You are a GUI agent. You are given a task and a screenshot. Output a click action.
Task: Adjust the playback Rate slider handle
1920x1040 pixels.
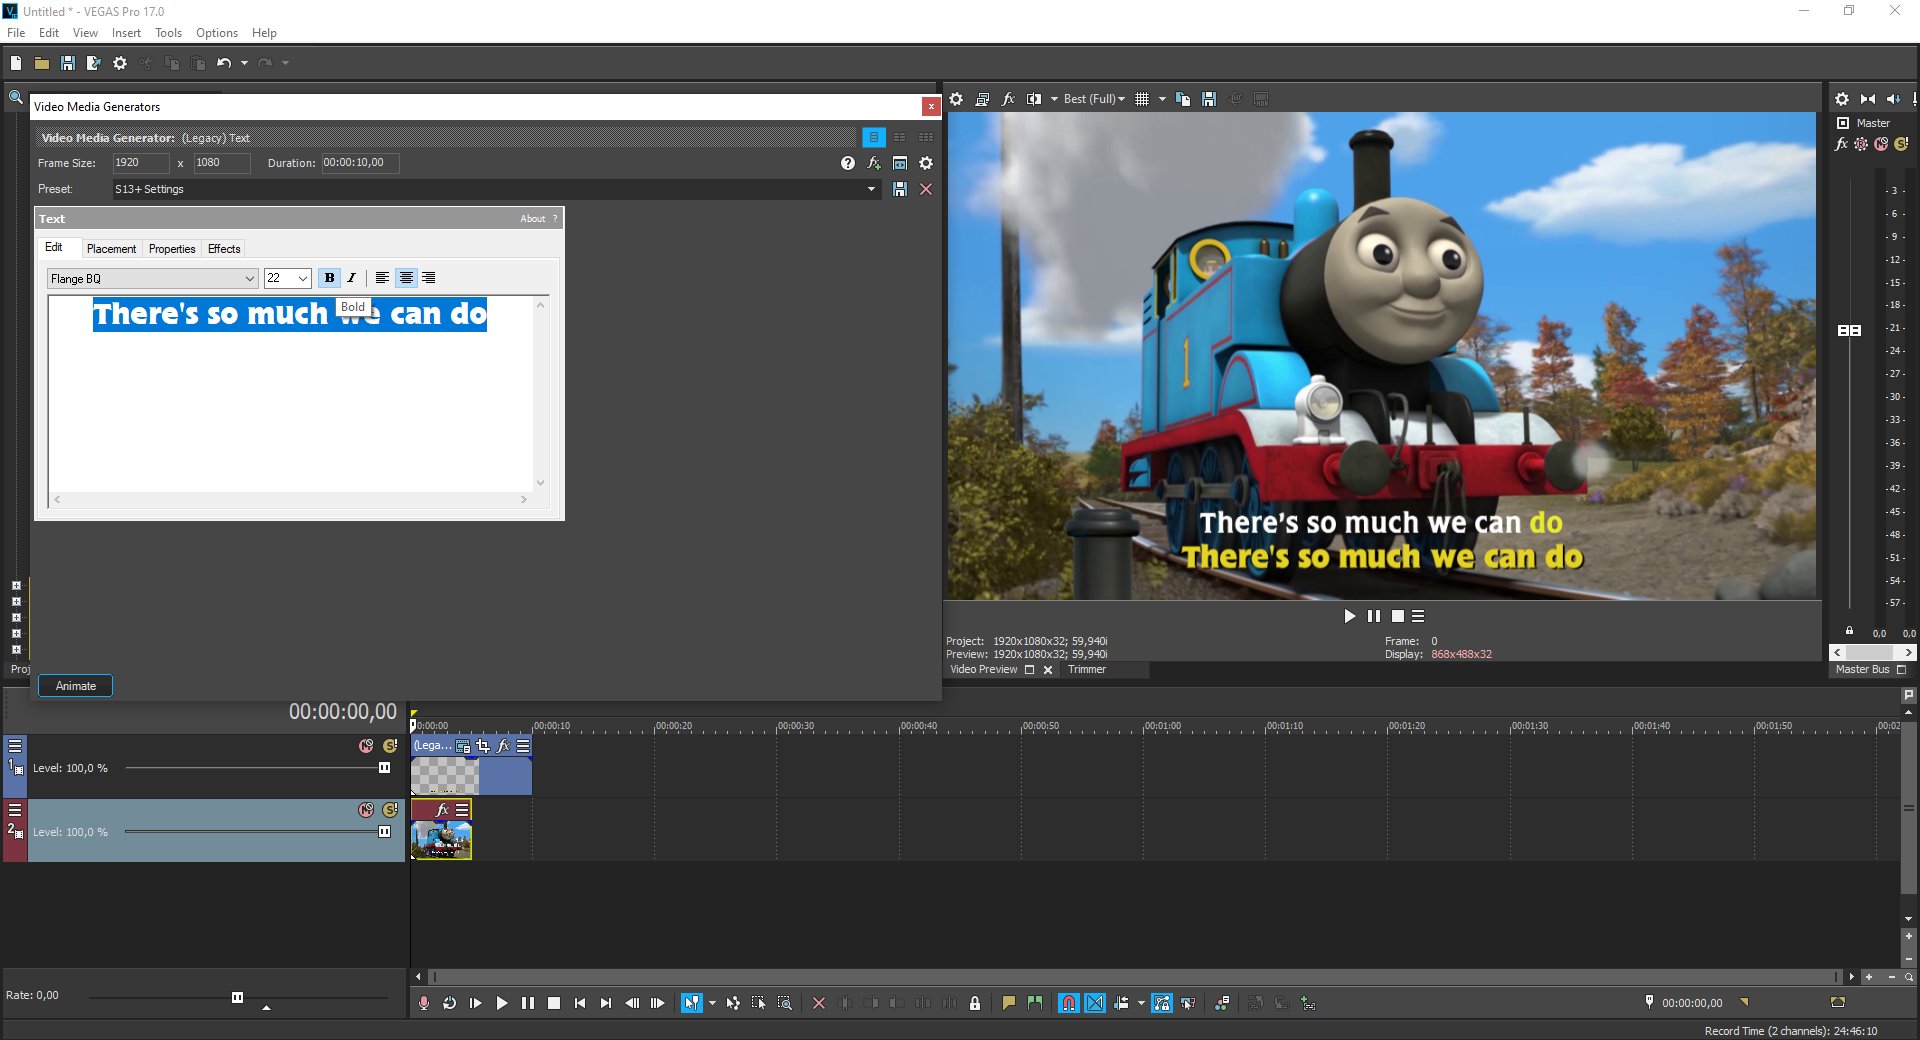pos(237,997)
